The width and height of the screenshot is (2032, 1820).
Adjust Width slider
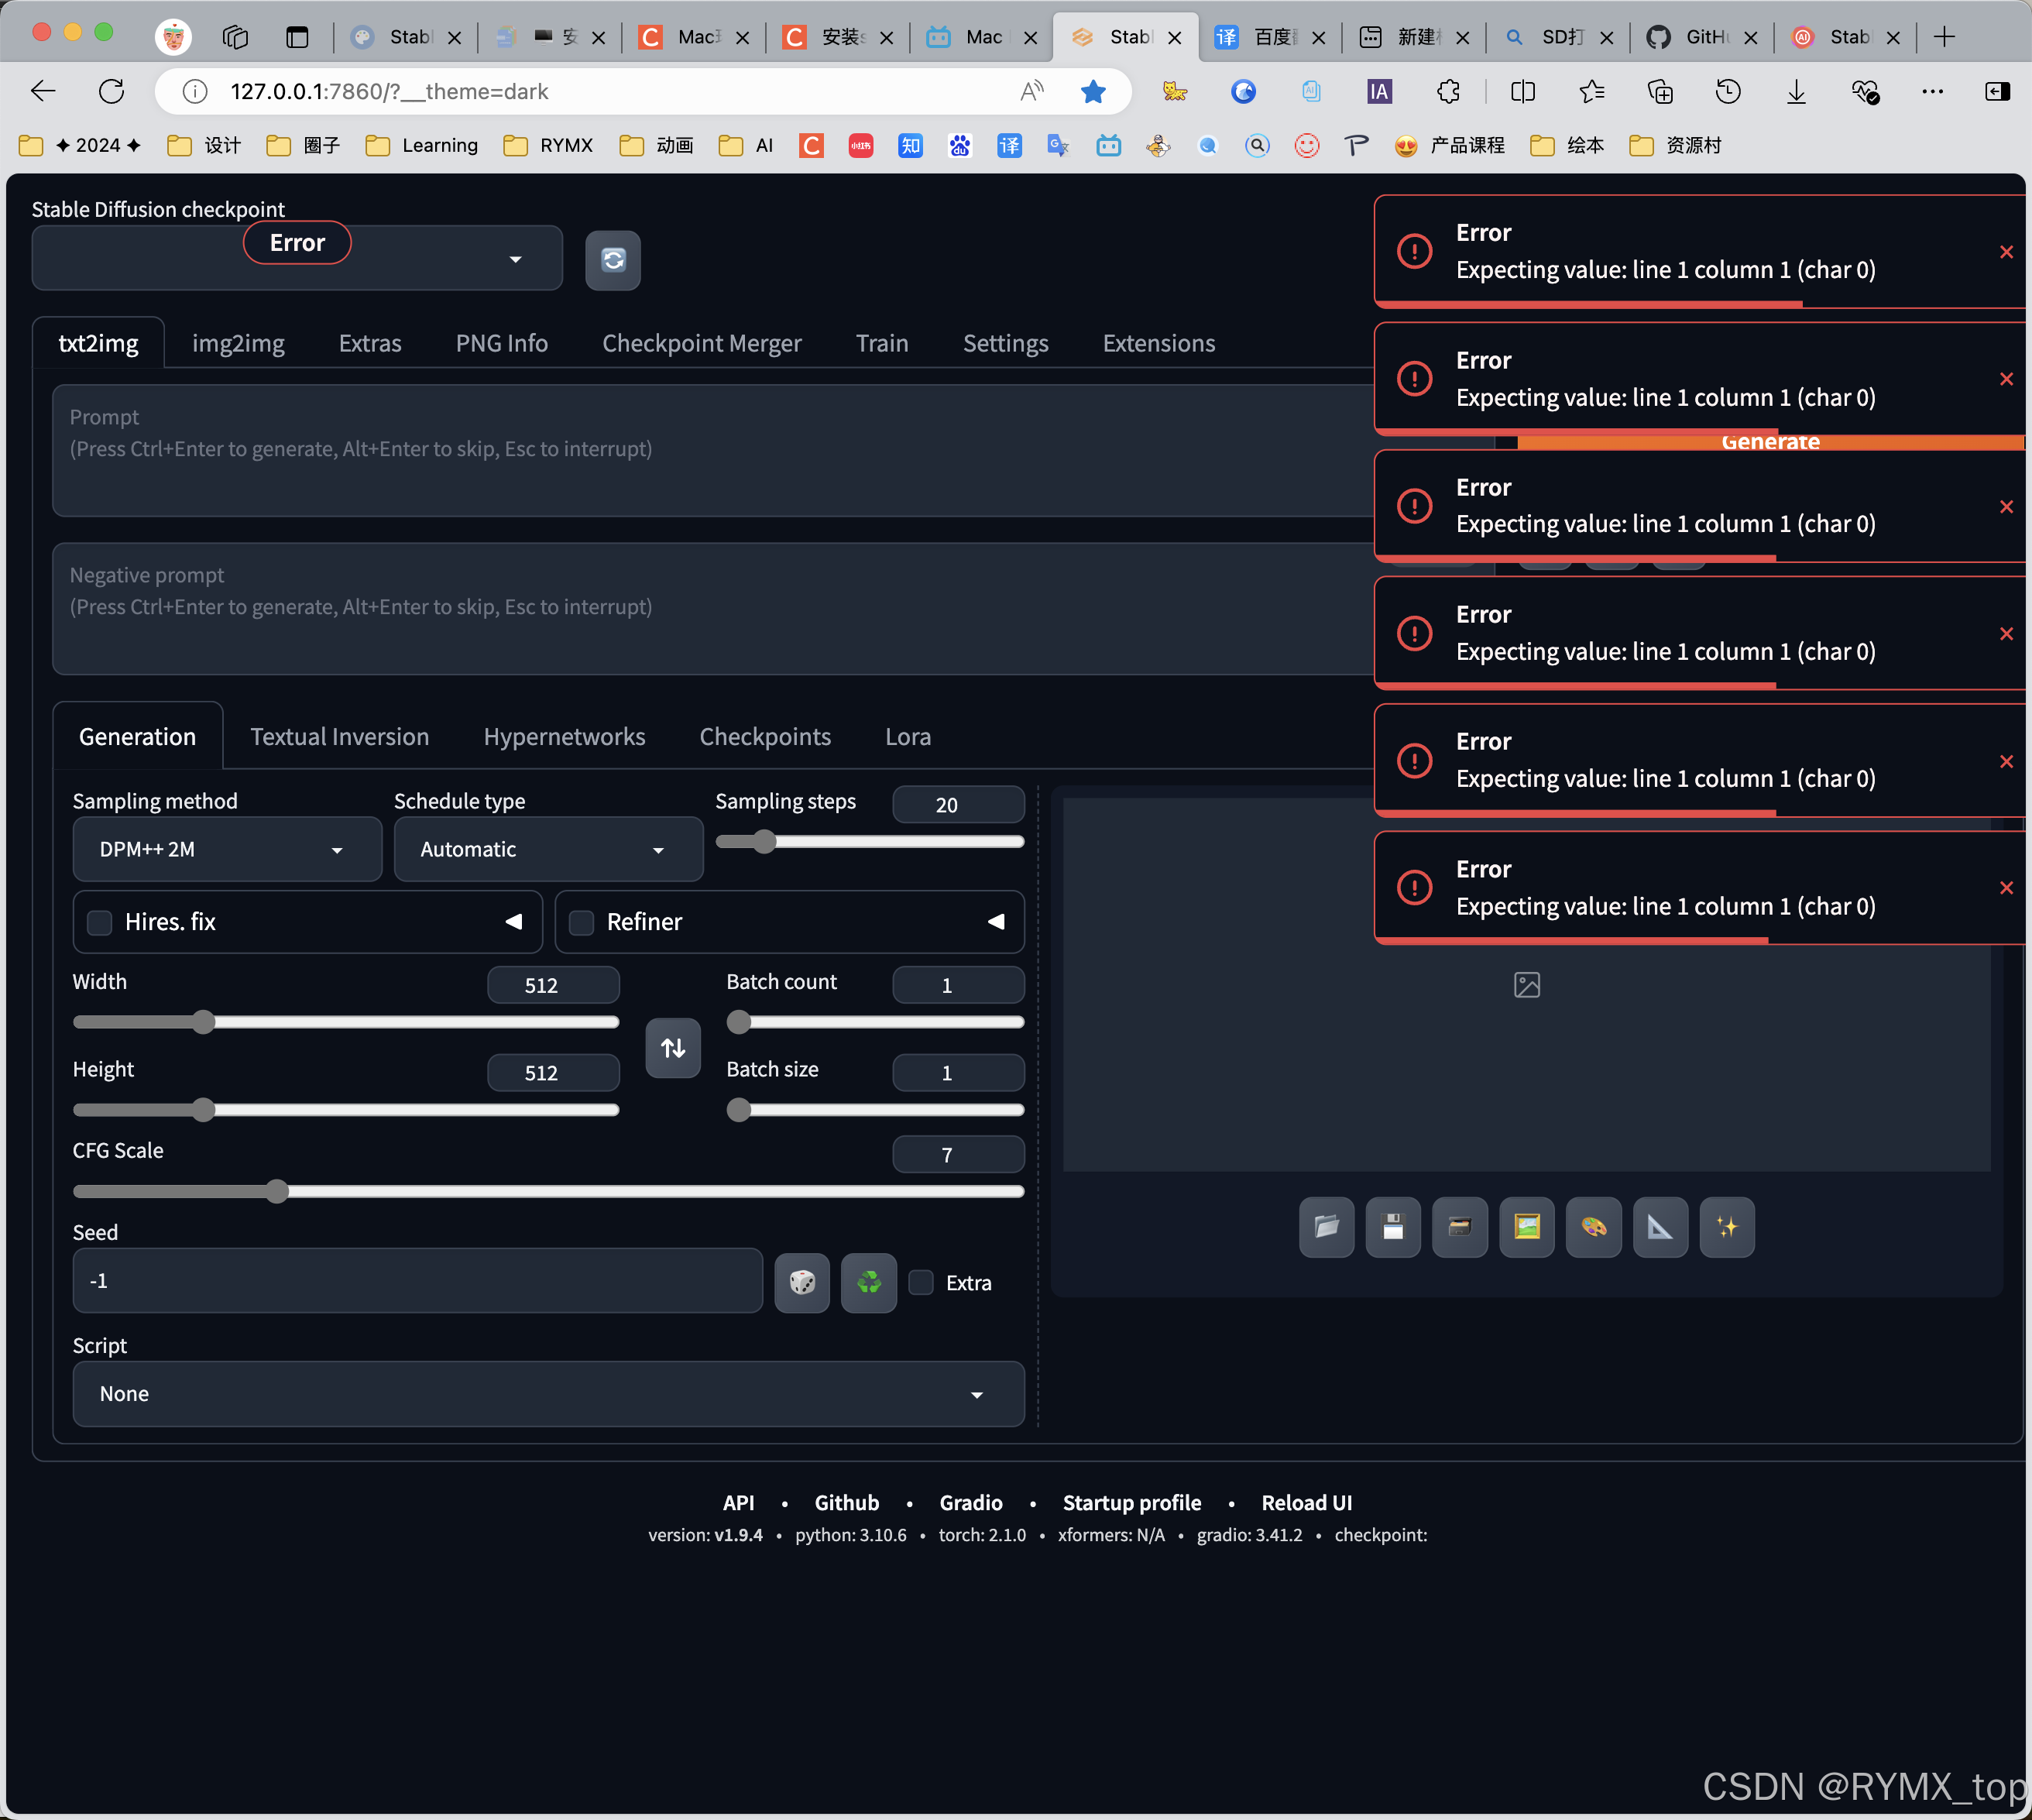[x=346, y=1022]
